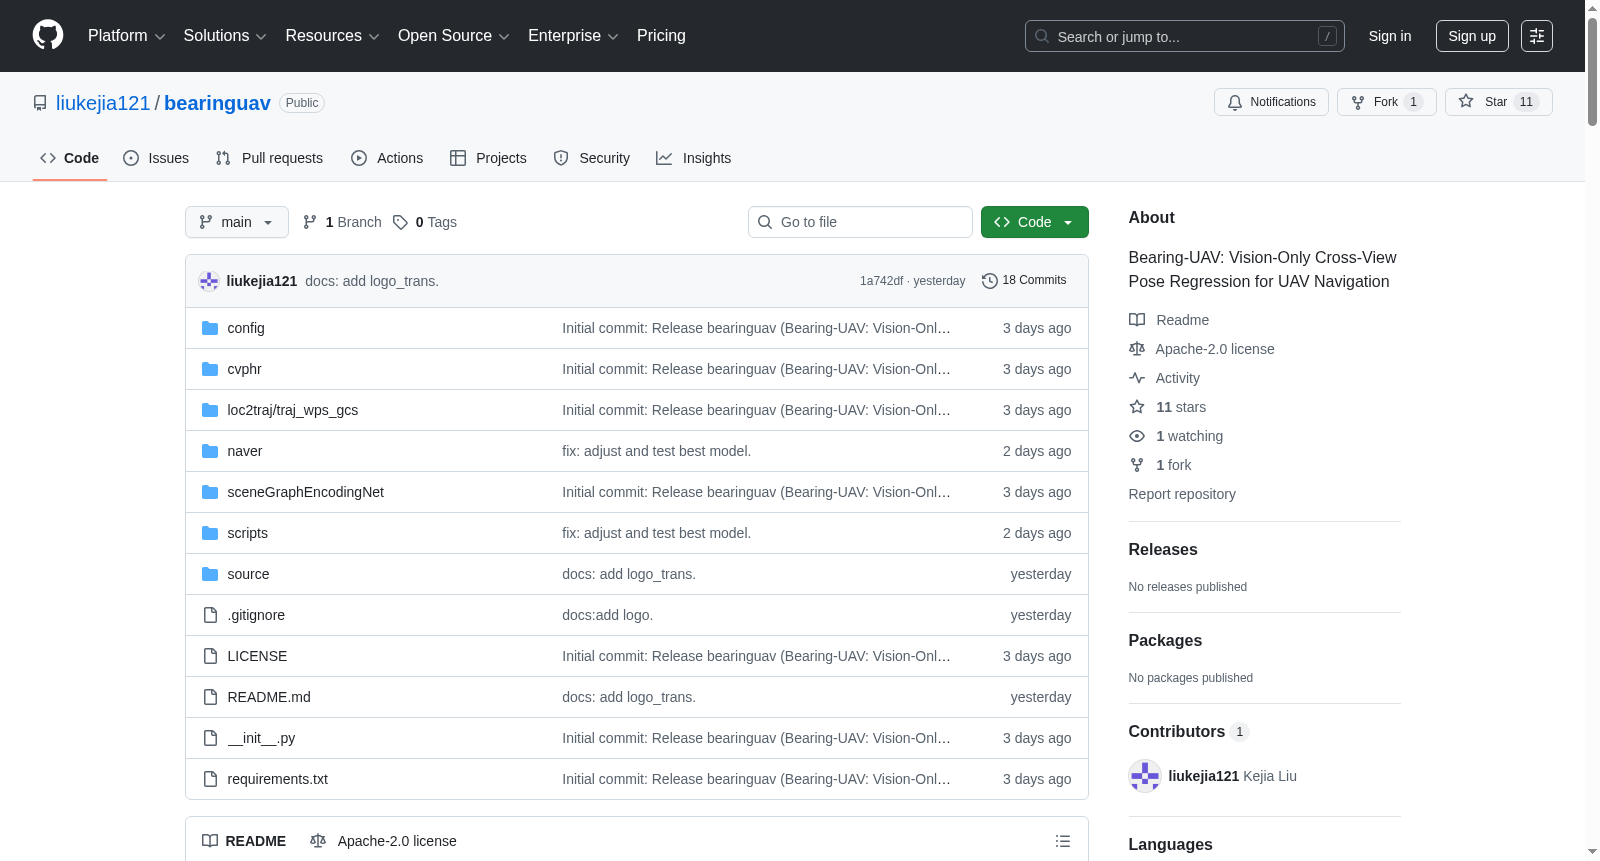This screenshot has height=861, width=1600.
Task: Switch to the Pull requests tab
Action: 269,158
